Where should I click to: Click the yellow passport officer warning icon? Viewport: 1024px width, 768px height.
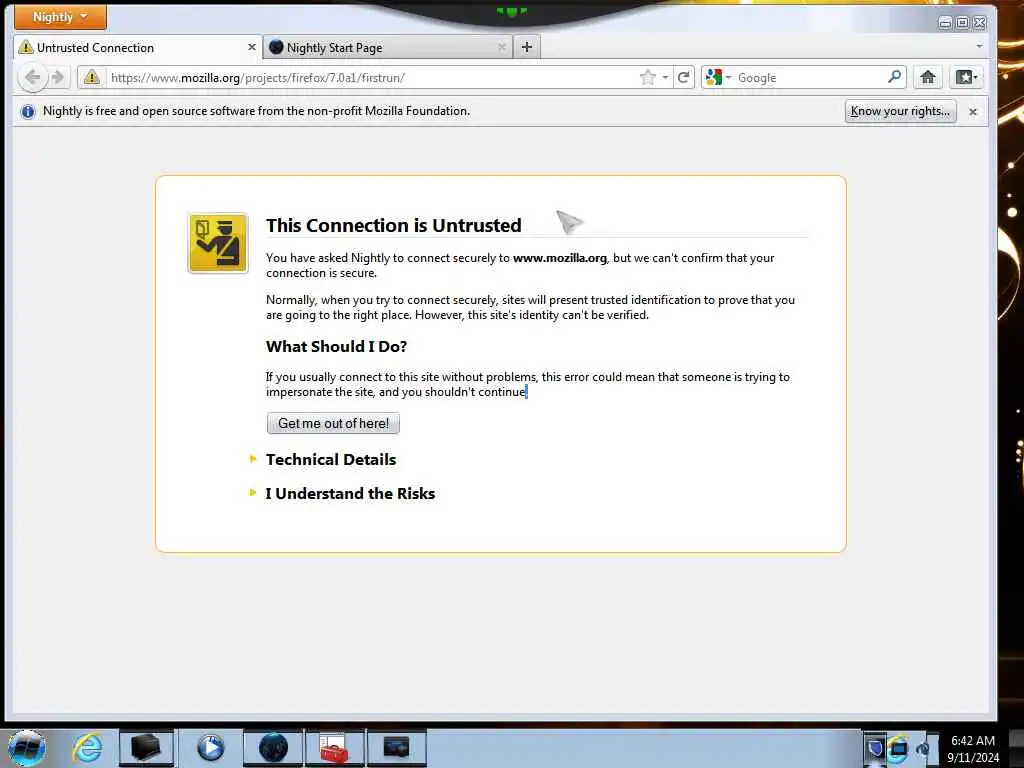tap(218, 243)
